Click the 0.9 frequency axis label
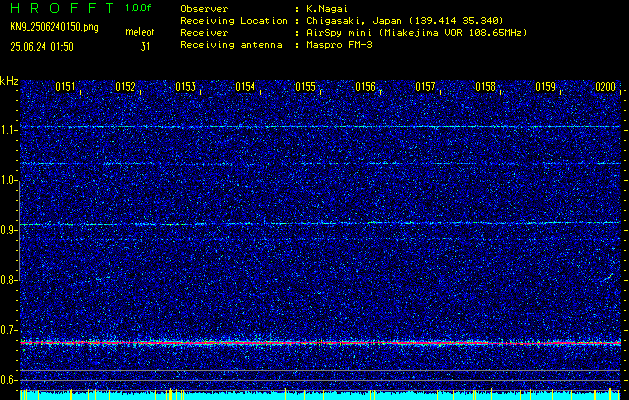629x400 pixels. coord(8,230)
